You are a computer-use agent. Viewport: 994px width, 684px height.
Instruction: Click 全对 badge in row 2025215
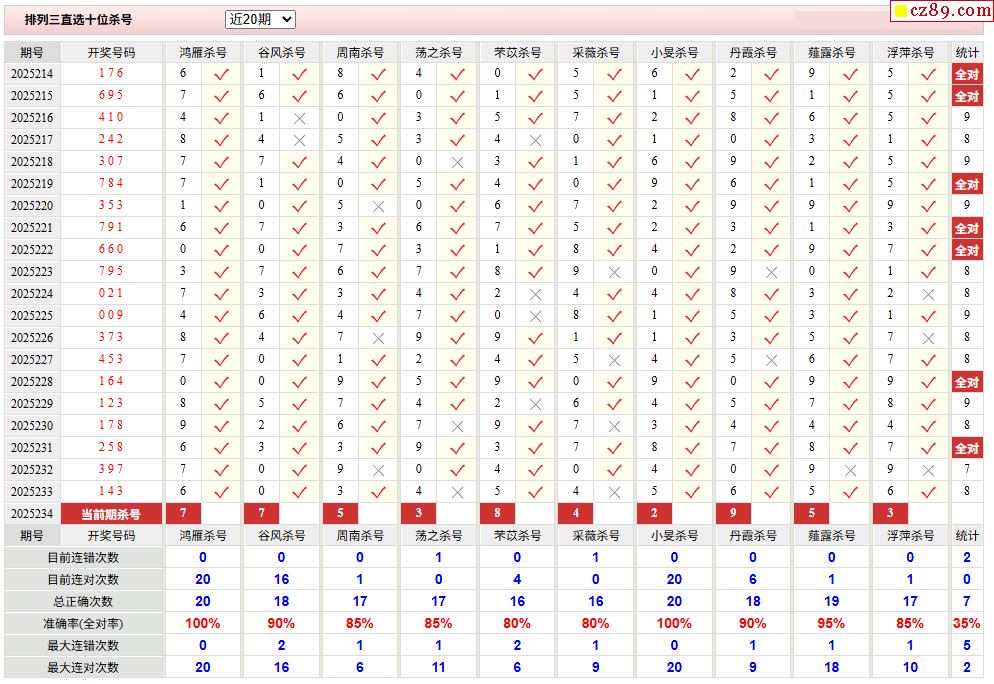coord(967,96)
